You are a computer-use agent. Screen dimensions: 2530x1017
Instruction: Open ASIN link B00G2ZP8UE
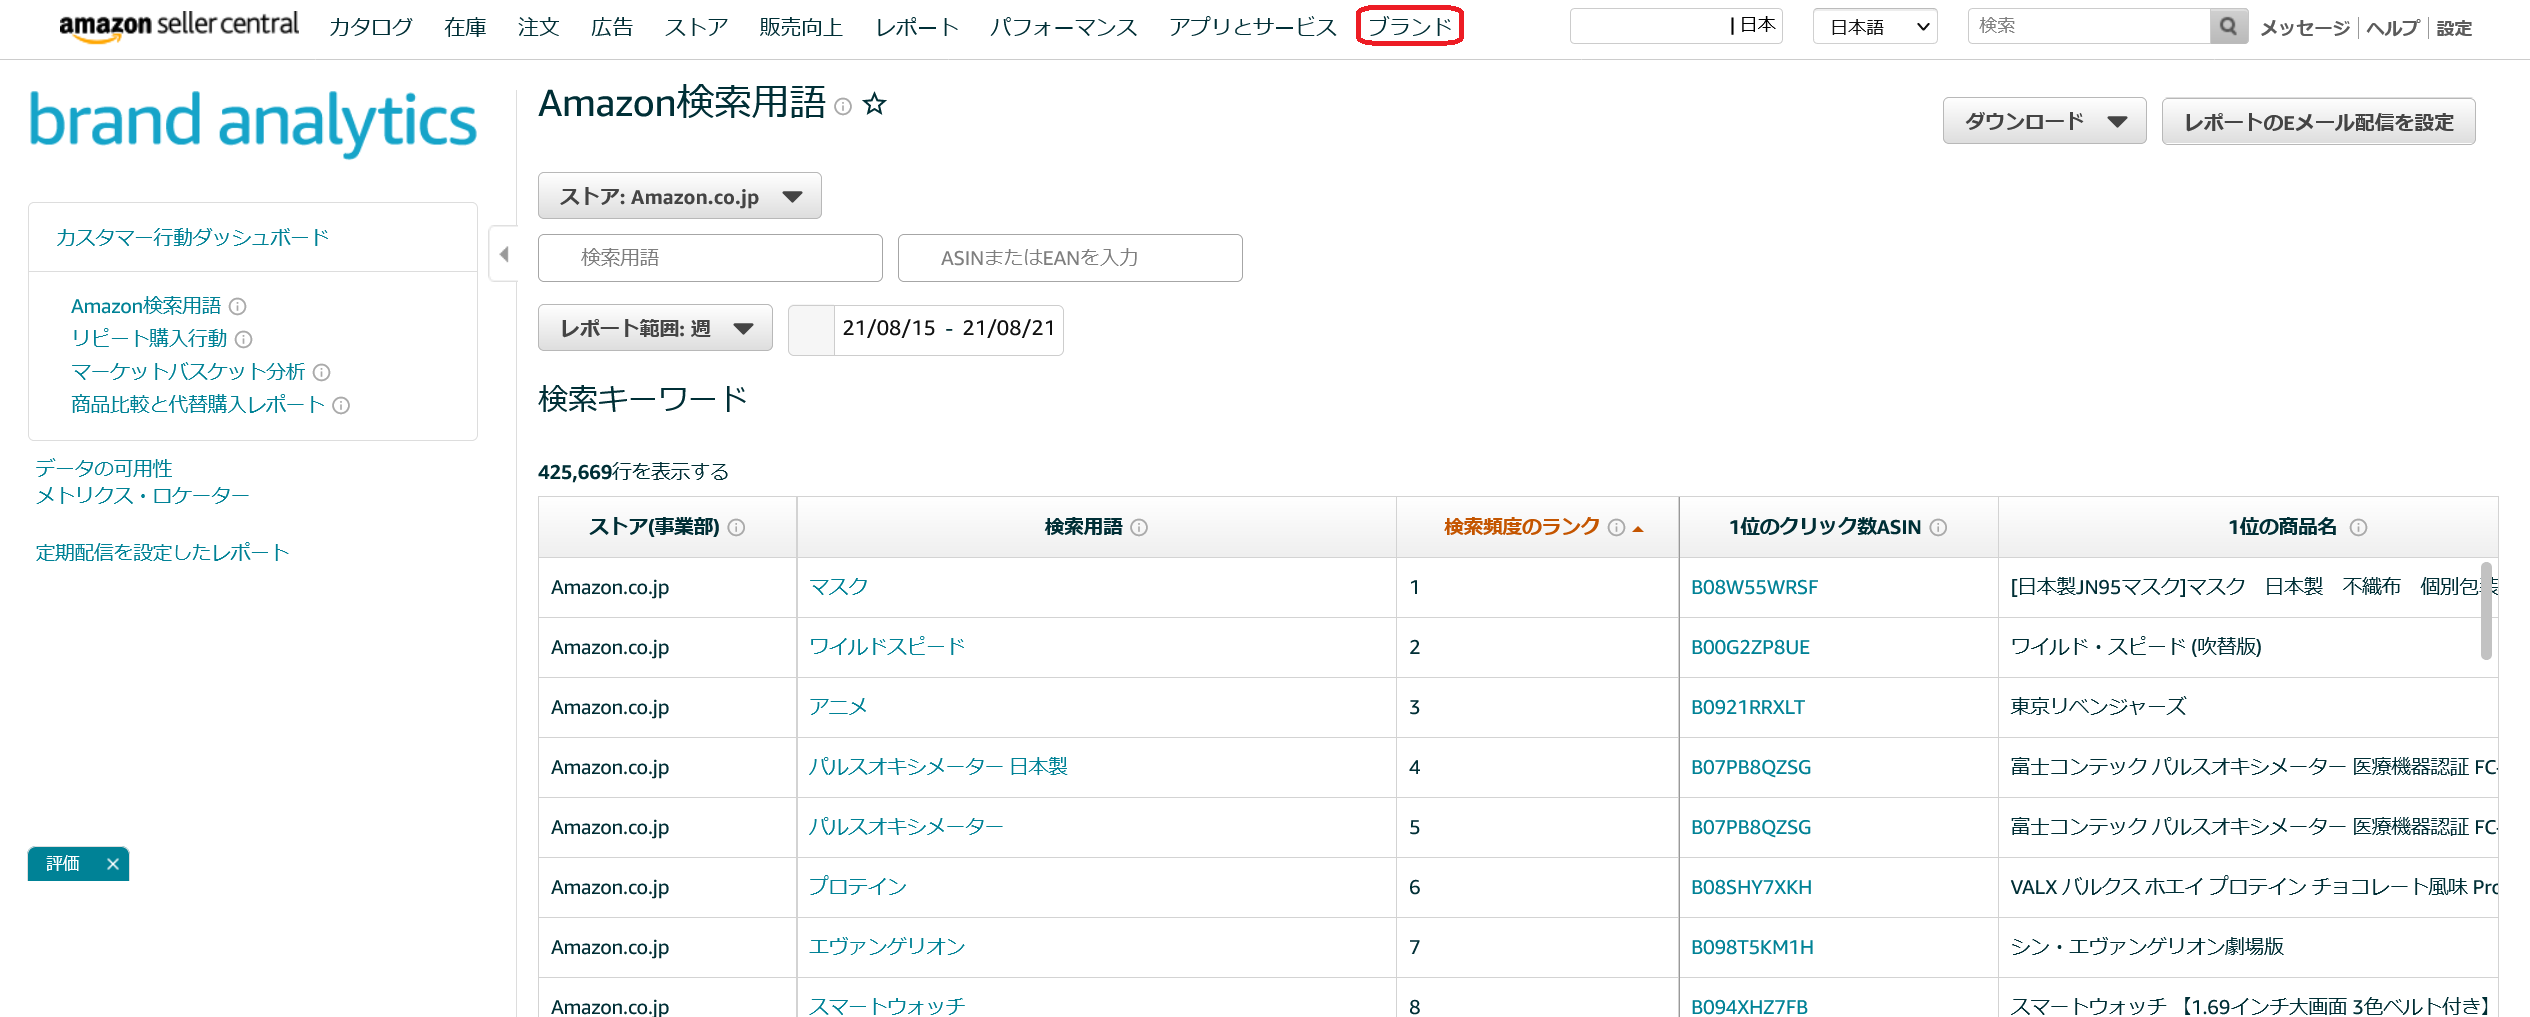point(1750,648)
